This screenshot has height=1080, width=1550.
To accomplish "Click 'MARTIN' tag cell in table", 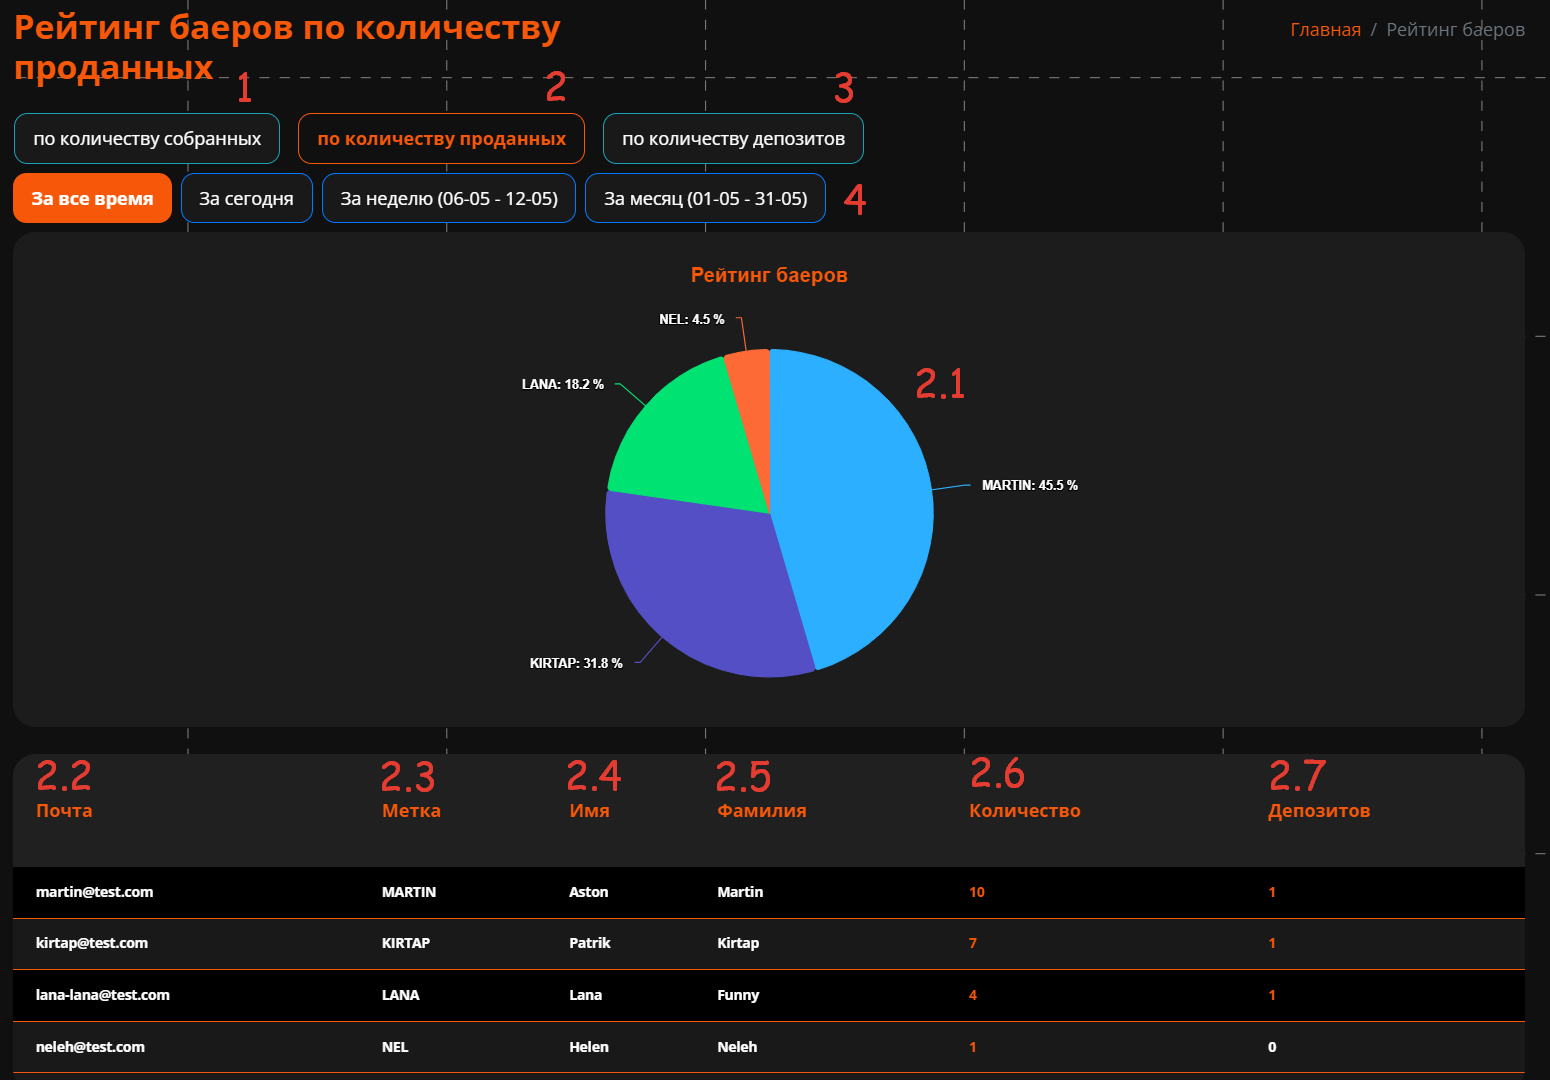I will pos(409,892).
